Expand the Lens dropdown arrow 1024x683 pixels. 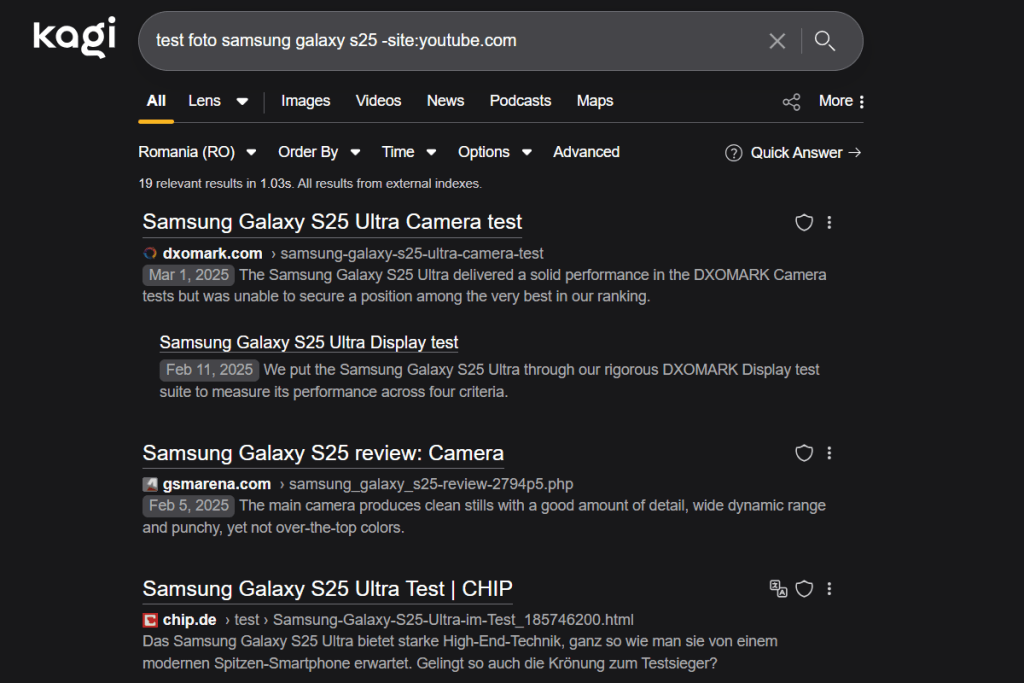242,102
